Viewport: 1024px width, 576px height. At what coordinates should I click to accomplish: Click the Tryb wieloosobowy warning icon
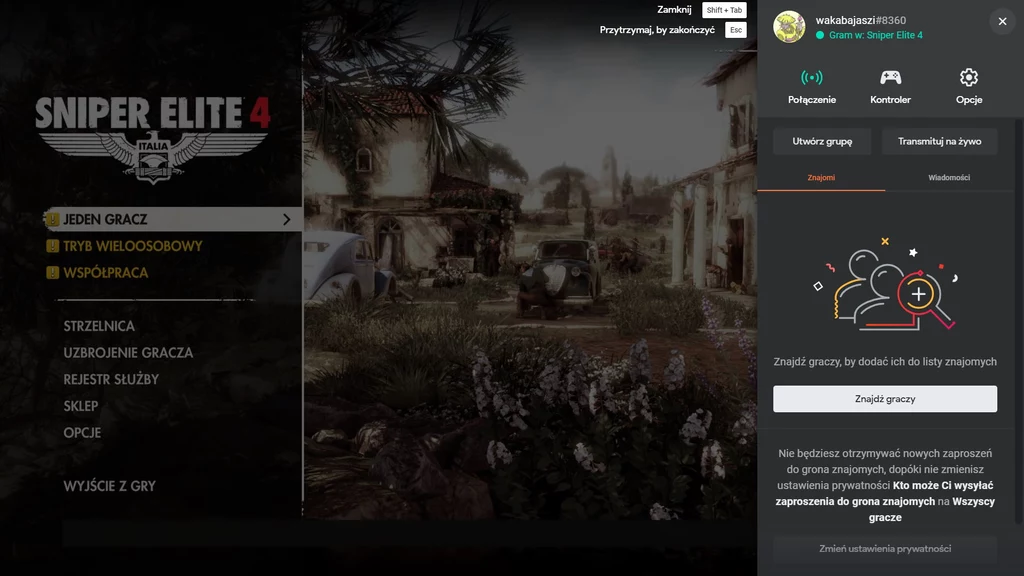(x=52, y=246)
